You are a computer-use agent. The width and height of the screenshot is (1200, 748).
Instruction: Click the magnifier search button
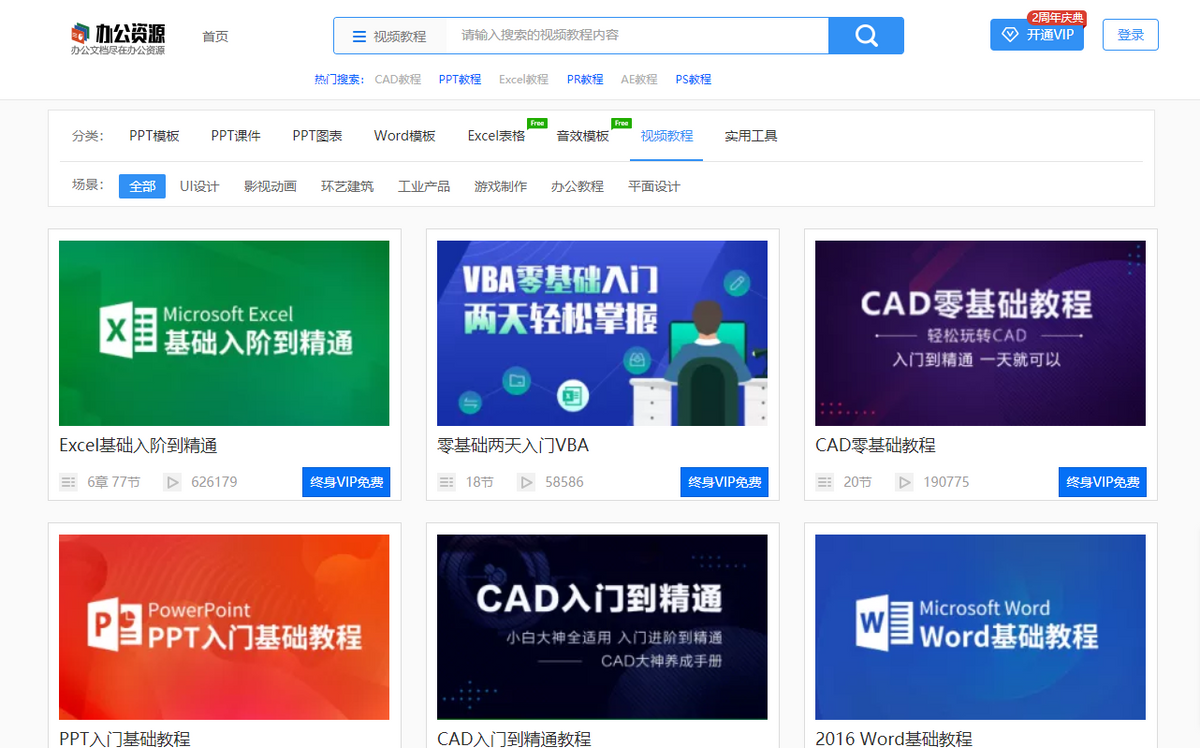[x=866, y=36]
